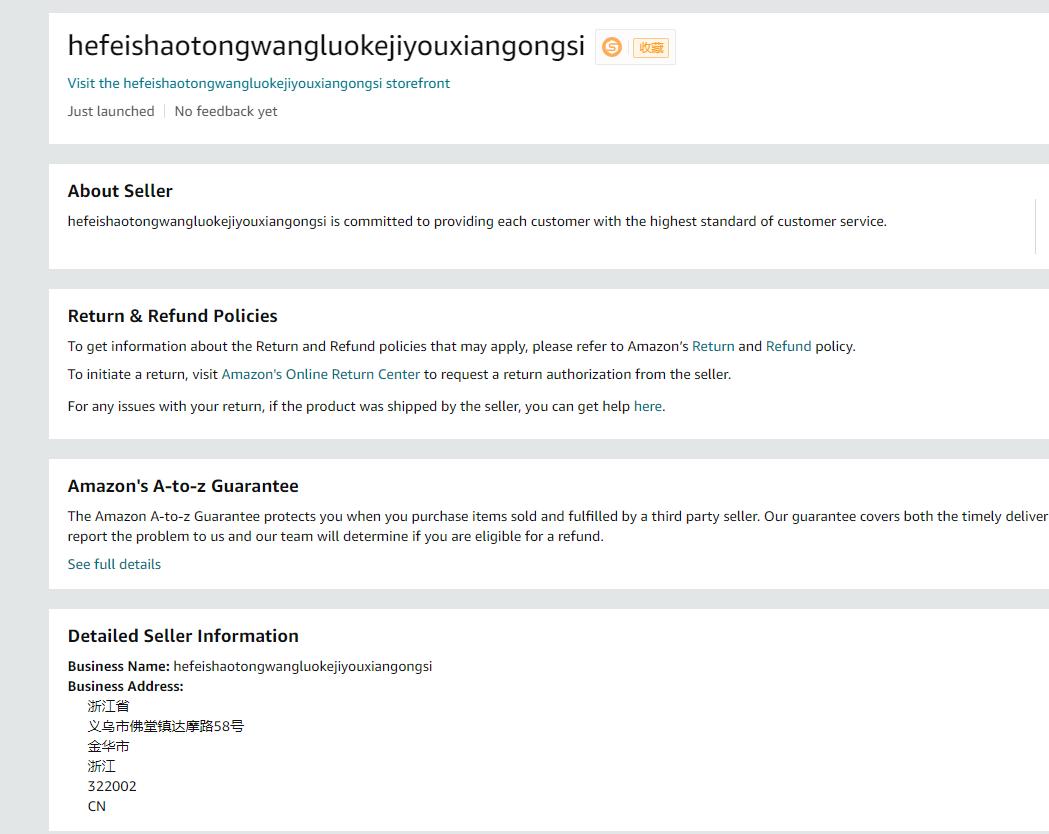The width and height of the screenshot is (1049, 834).
Task: Click the 'here' return help link
Action: coord(647,406)
